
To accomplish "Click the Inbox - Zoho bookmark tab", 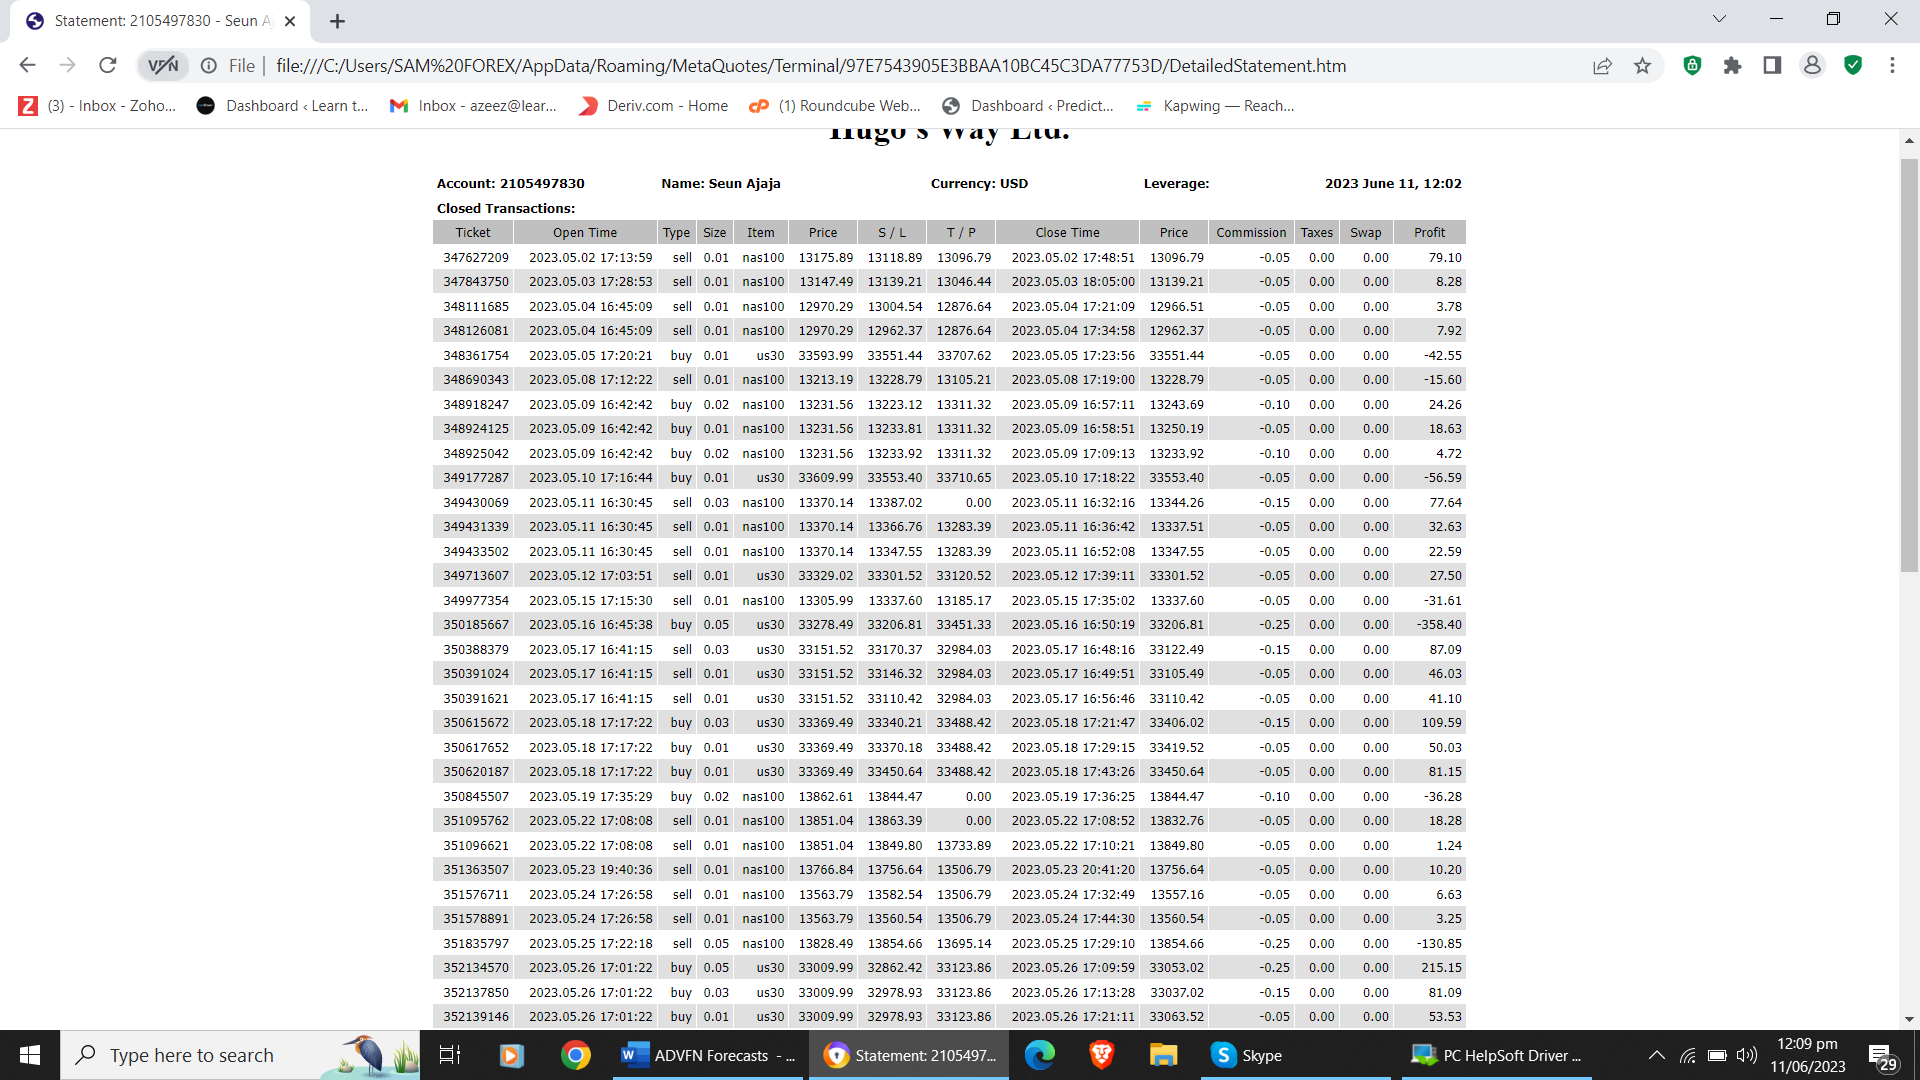I will click(x=98, y=105).
